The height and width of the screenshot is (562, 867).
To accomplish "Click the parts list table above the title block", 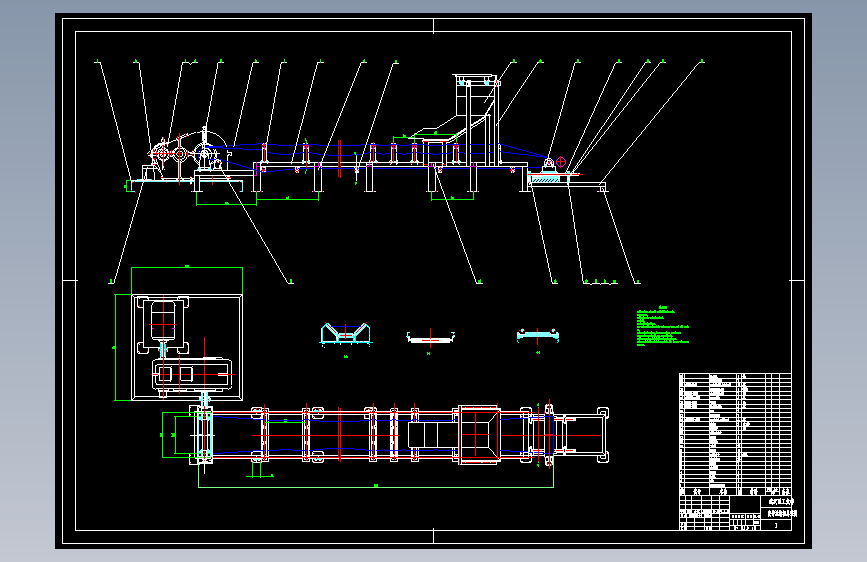I will click(735, 434).
